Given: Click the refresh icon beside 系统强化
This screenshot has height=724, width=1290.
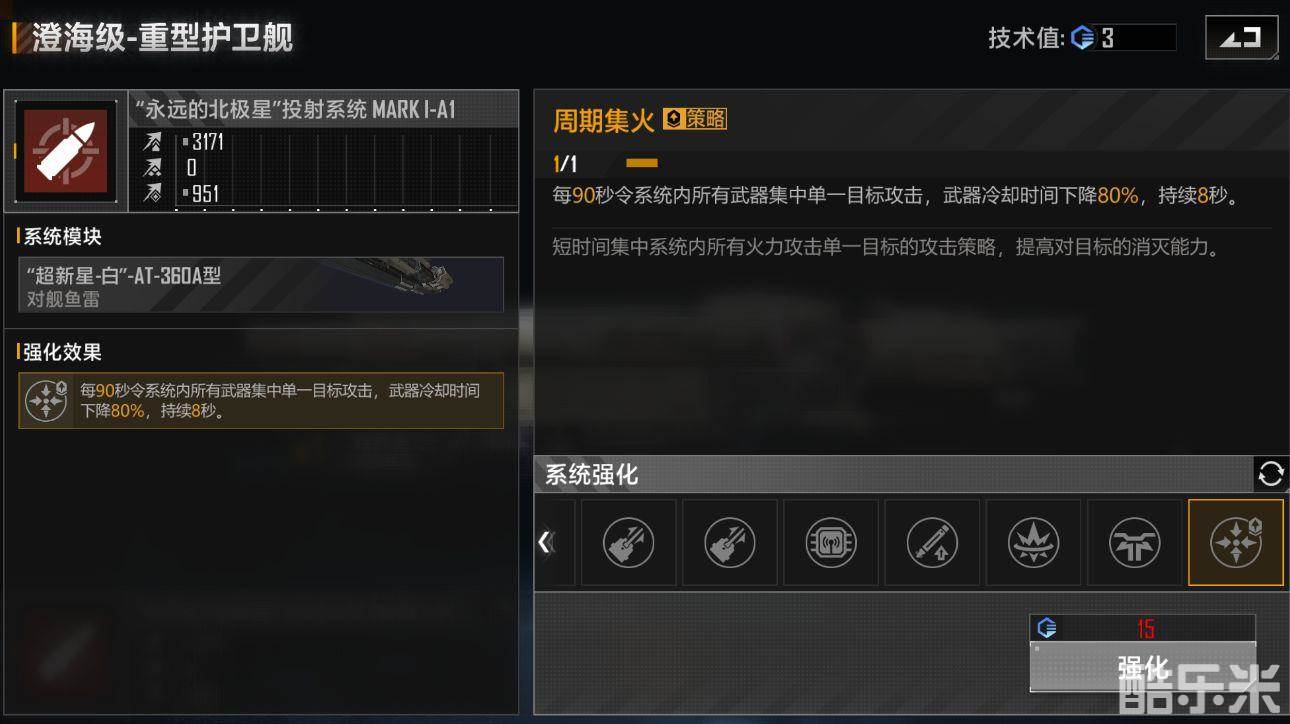Looking at the screenshot, I should 1270,474.
